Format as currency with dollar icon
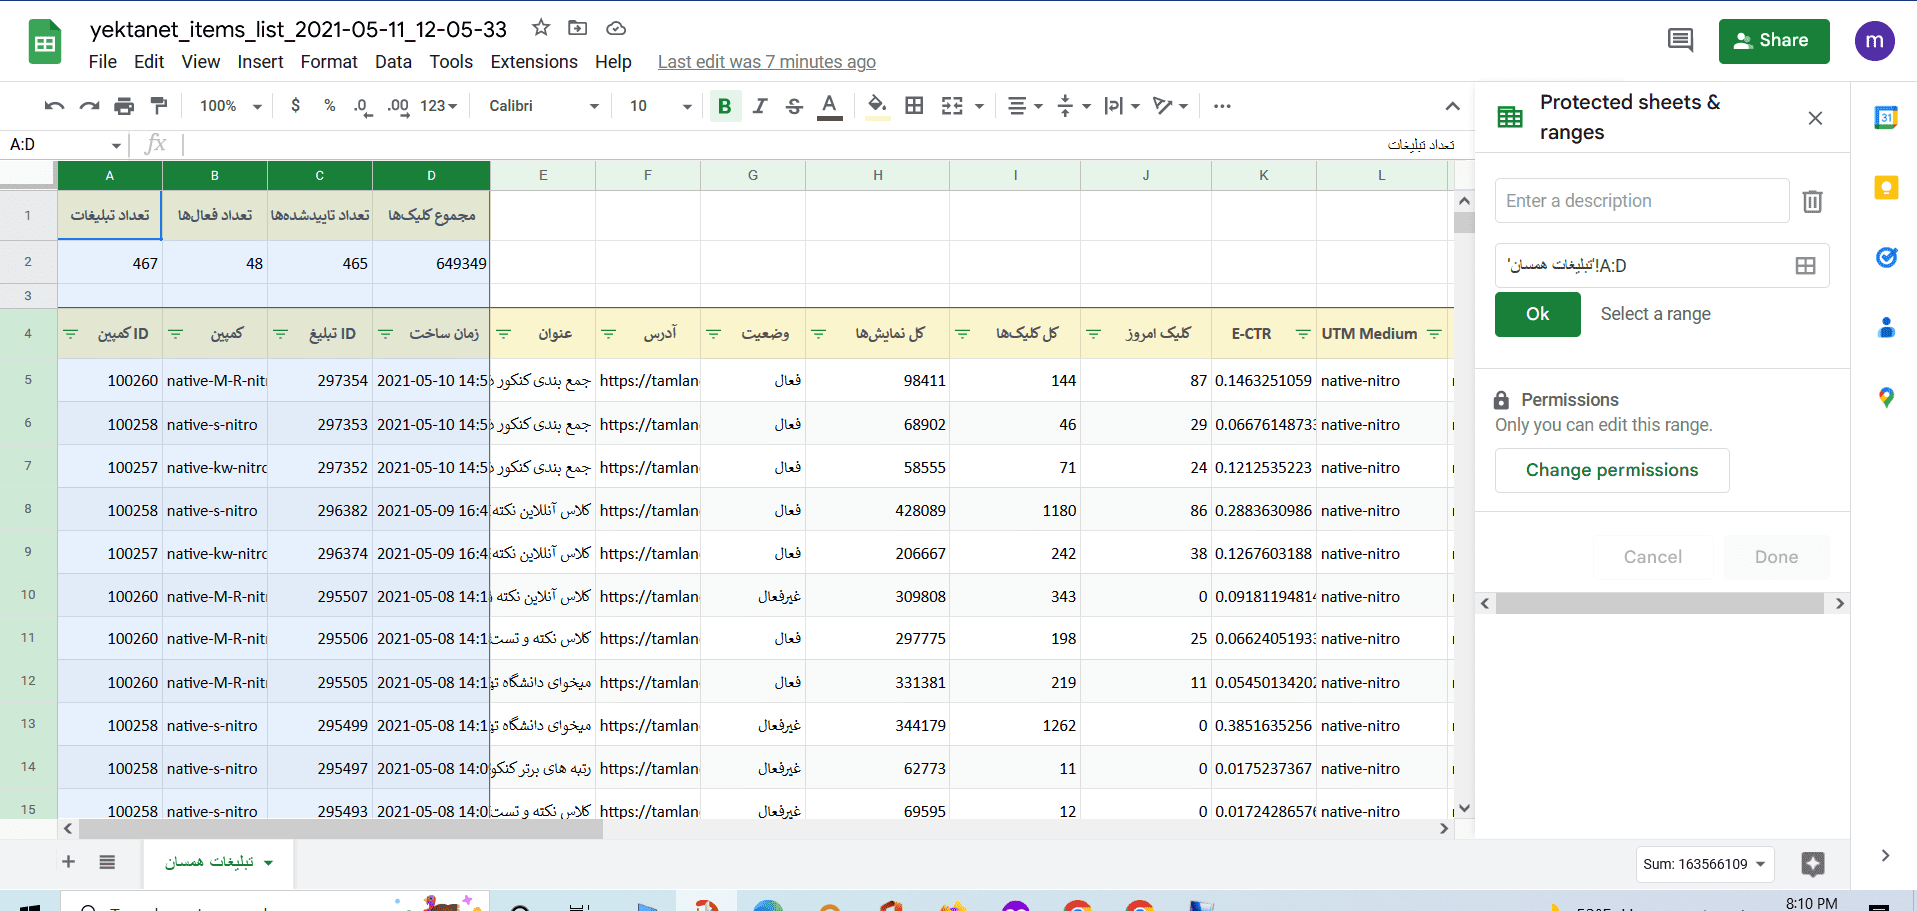1917x911 pixels. tap(295, 106)
